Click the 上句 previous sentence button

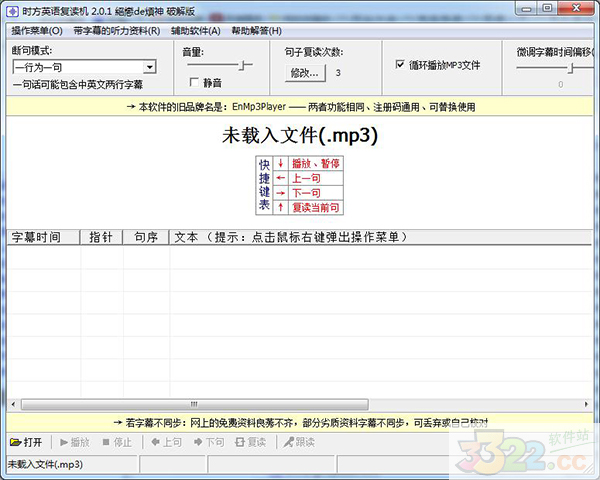(166, 442)
